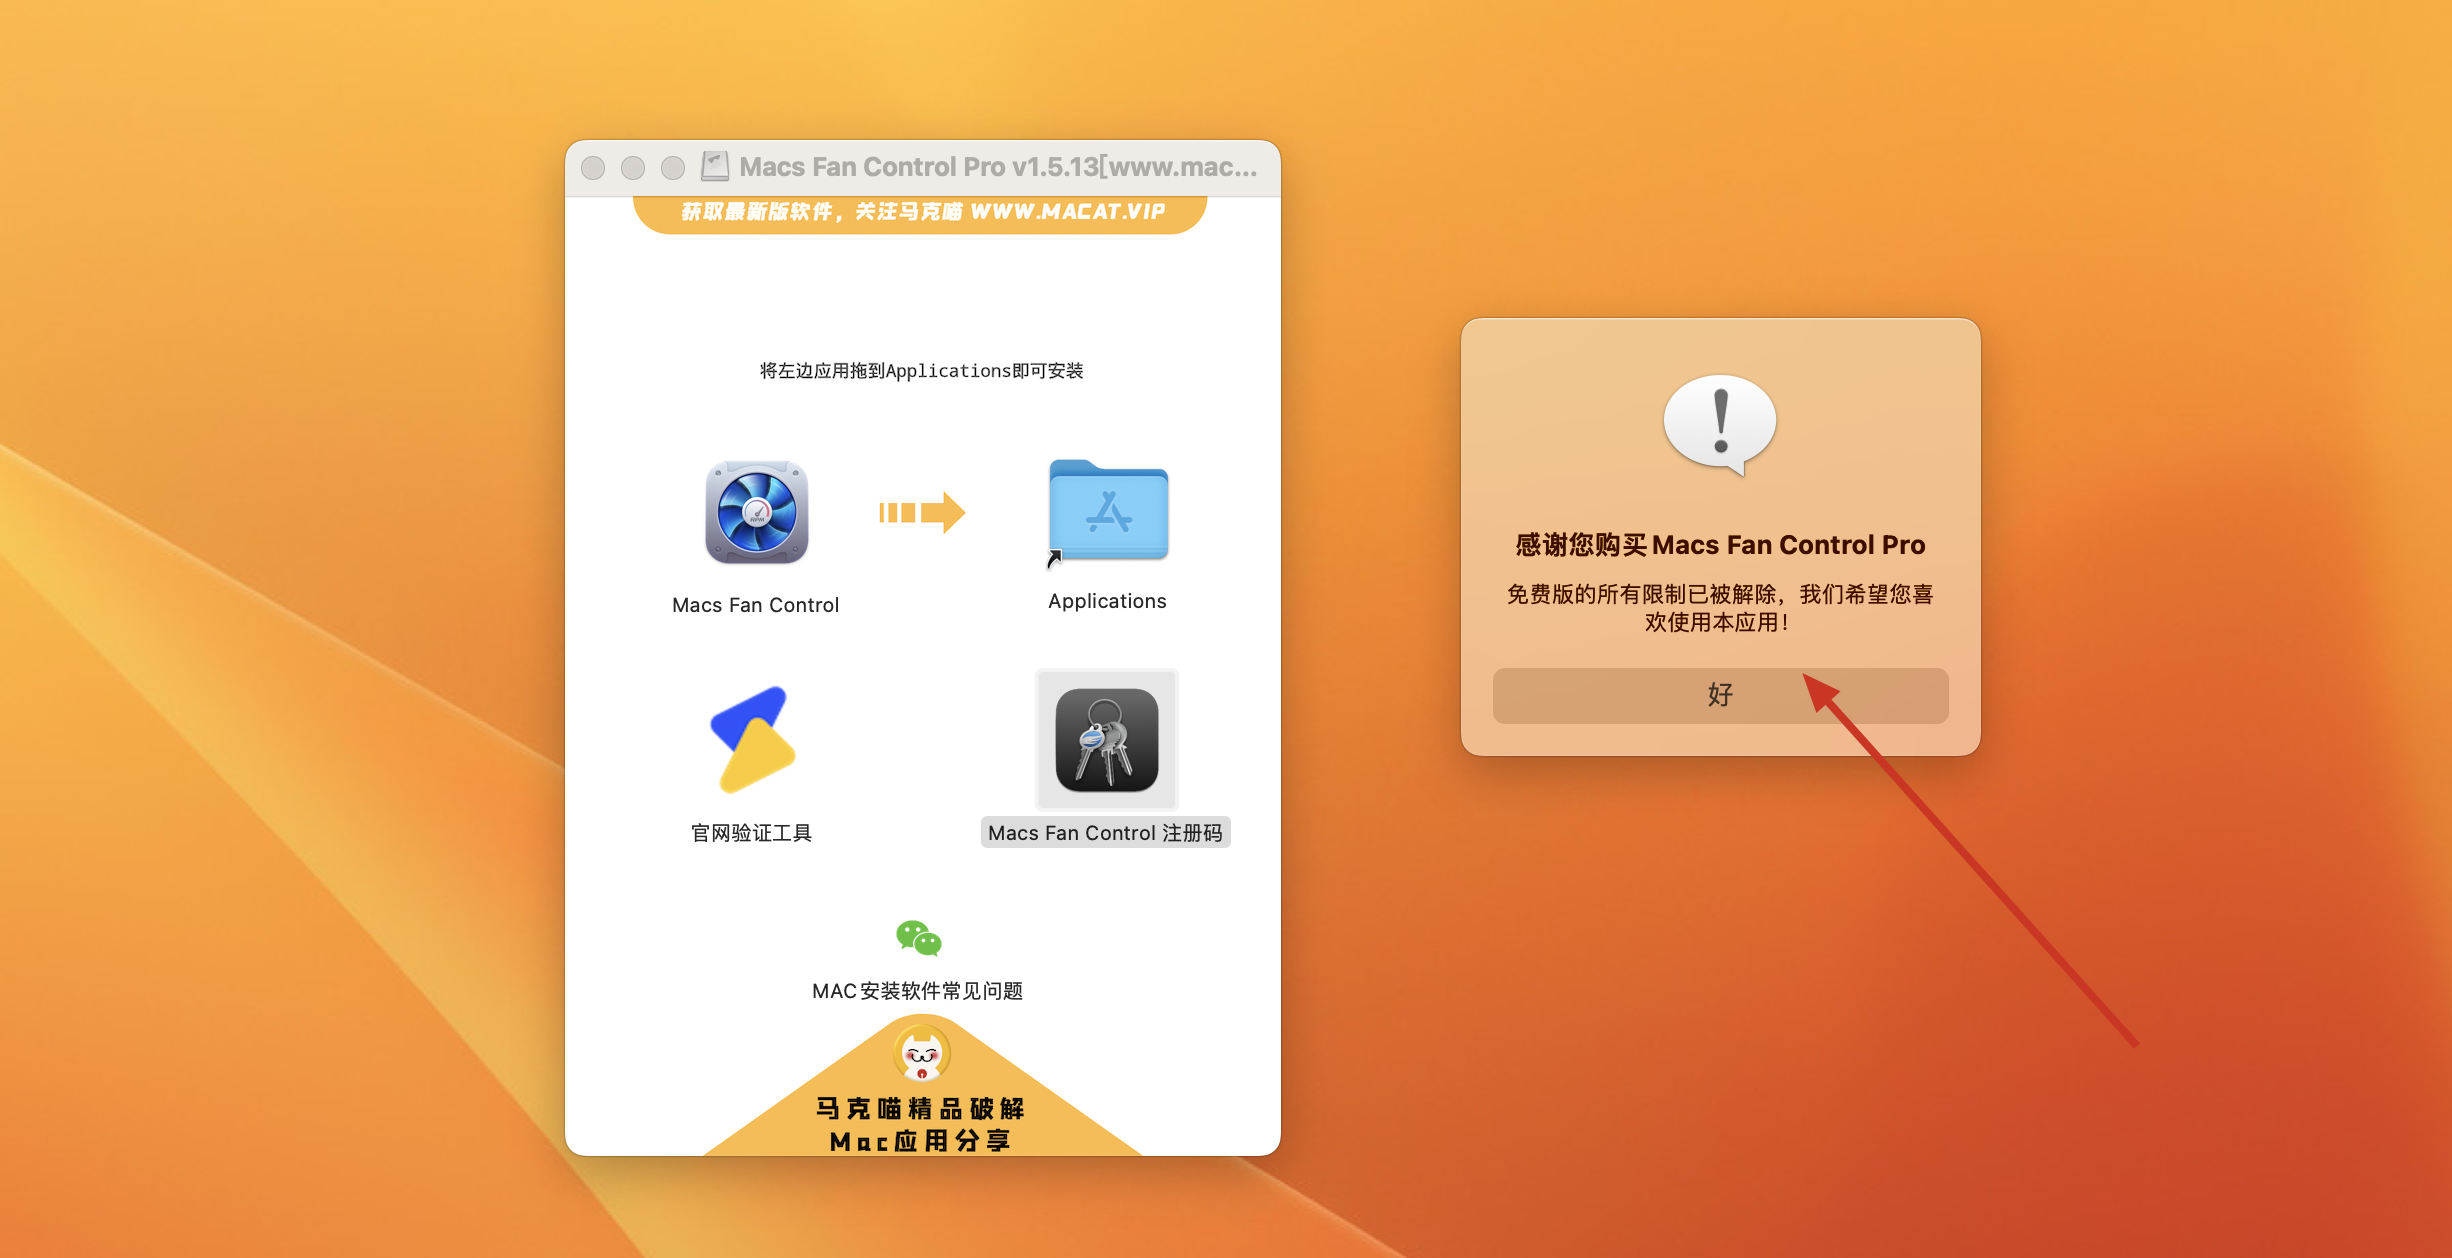Viewport: 2452px width, 1258px height.
Task: Click the Macs Fan Control 注册码 label
Action: click(x=1105, y=833)
